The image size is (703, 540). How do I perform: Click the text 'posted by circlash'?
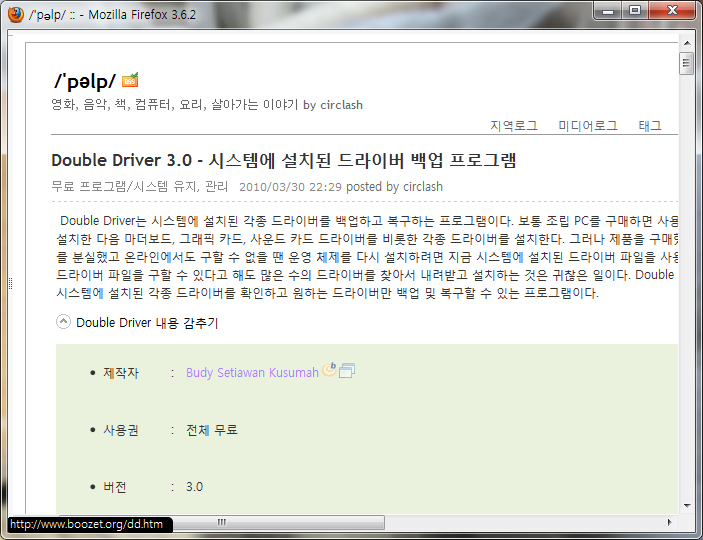click(395, 187)
